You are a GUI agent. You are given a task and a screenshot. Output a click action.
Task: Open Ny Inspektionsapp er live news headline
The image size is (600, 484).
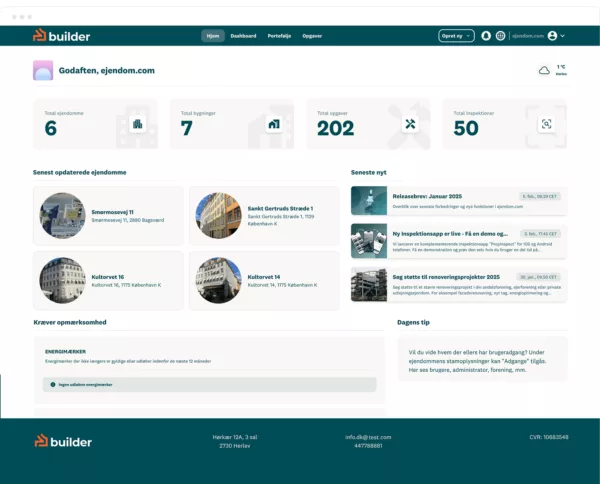[450, 234]
